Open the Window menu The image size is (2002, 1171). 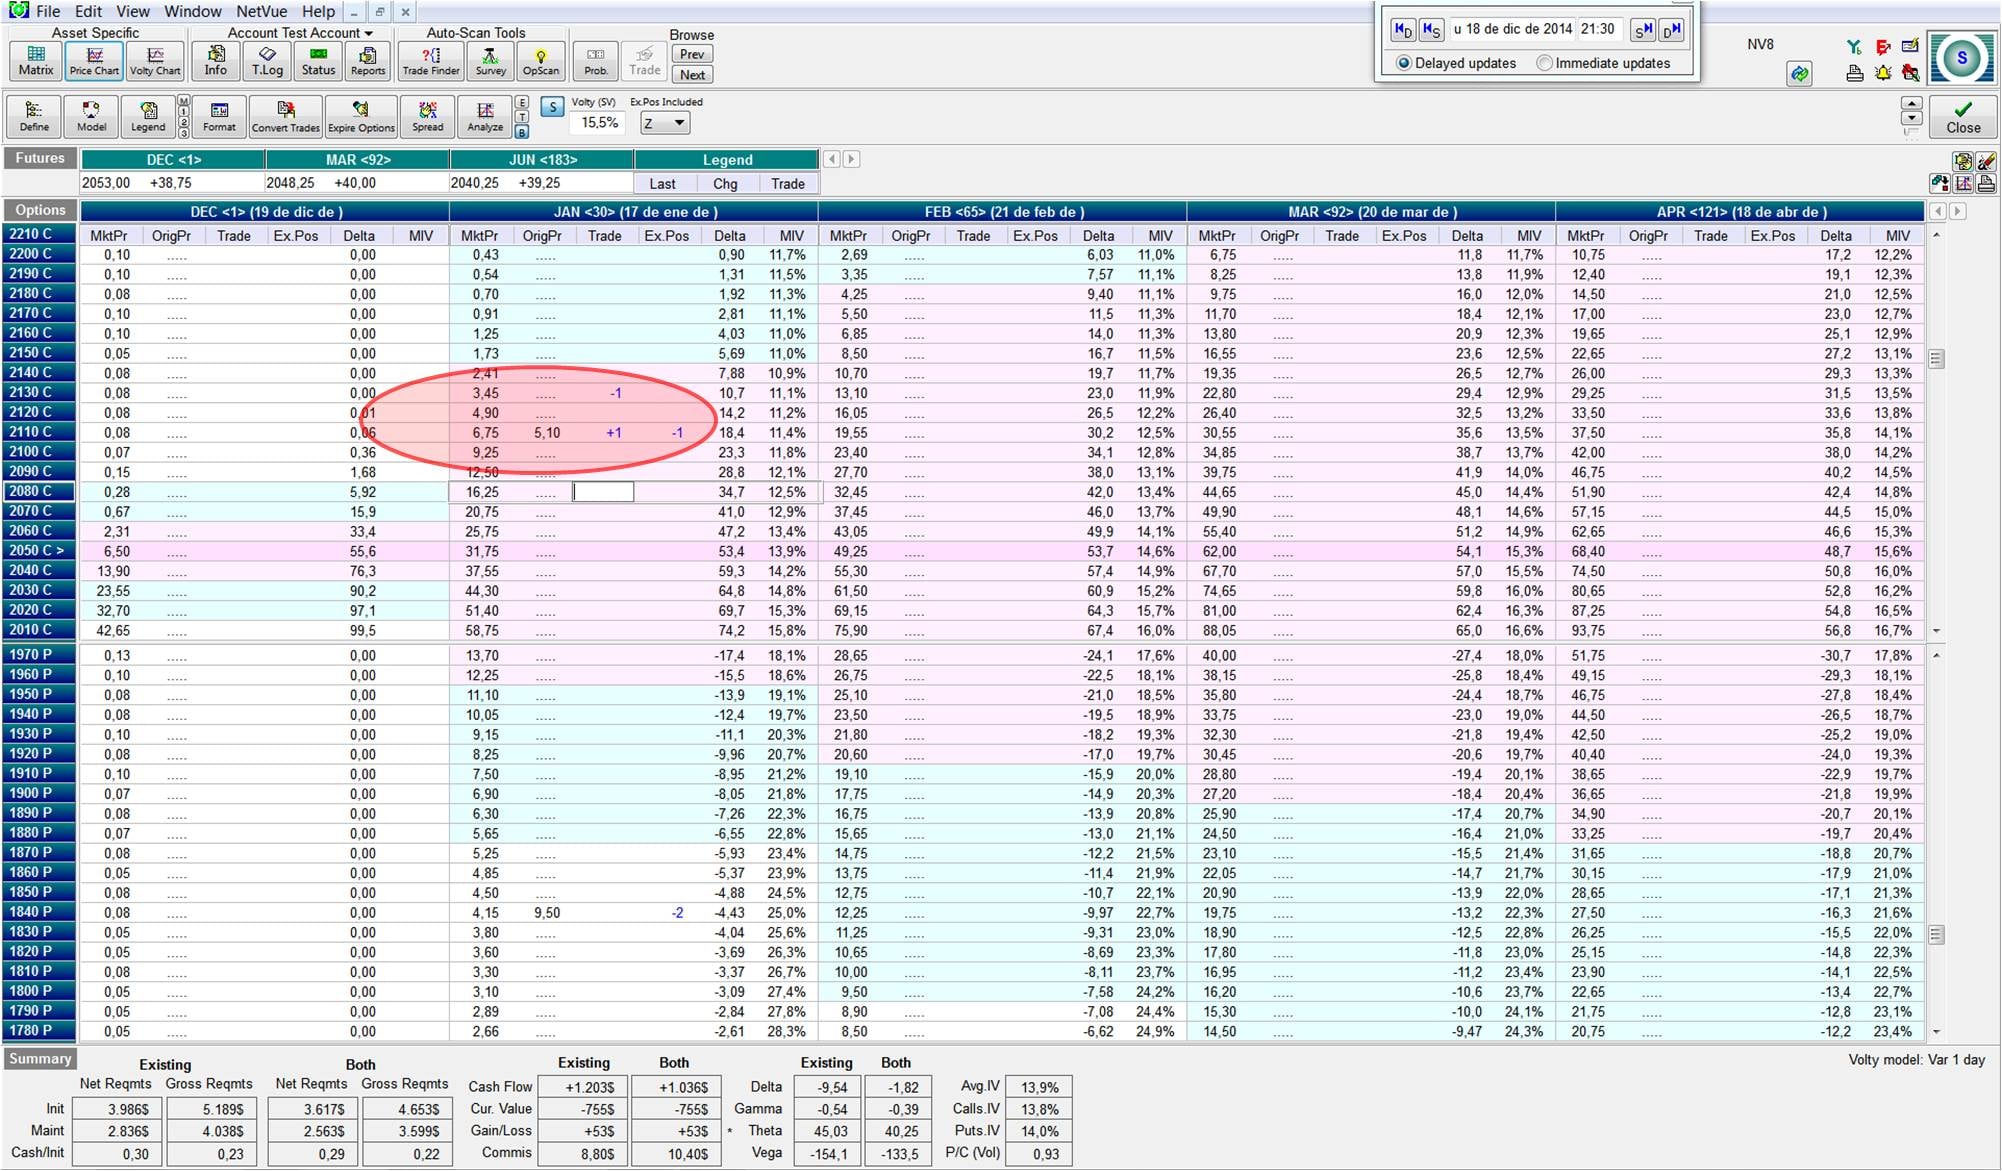[192, 12]
